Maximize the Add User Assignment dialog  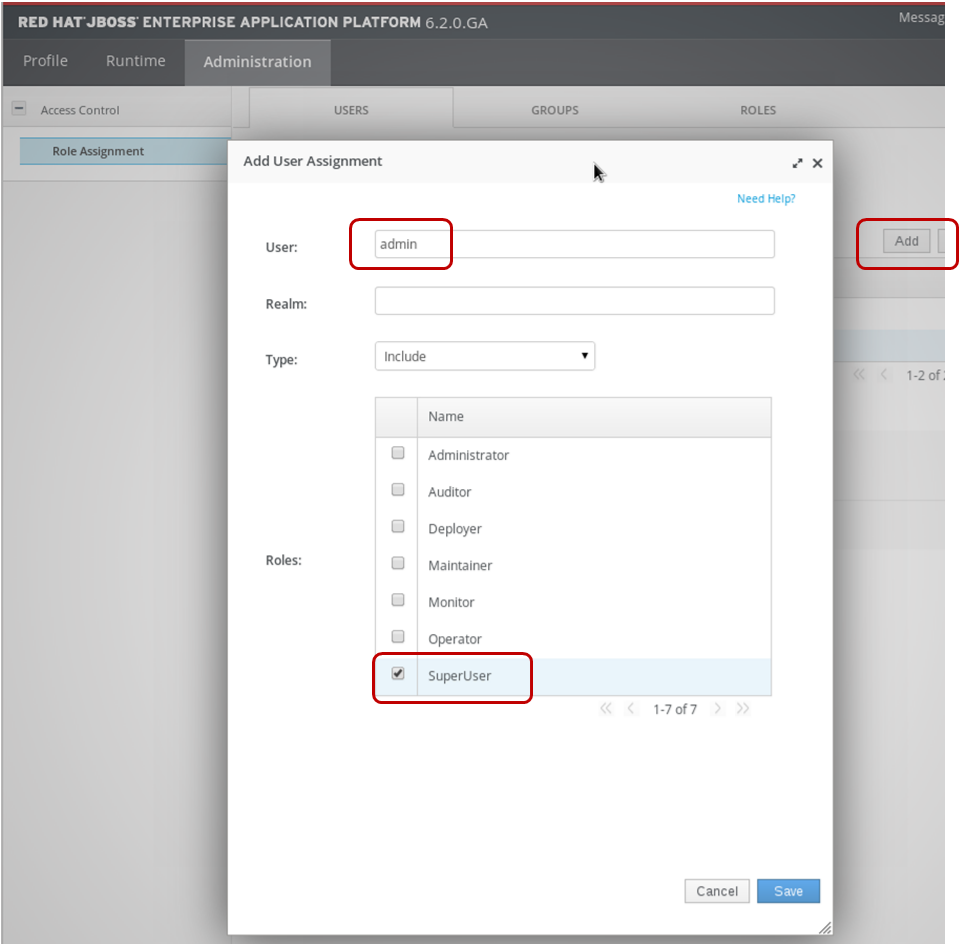click(x=798, y=163)
